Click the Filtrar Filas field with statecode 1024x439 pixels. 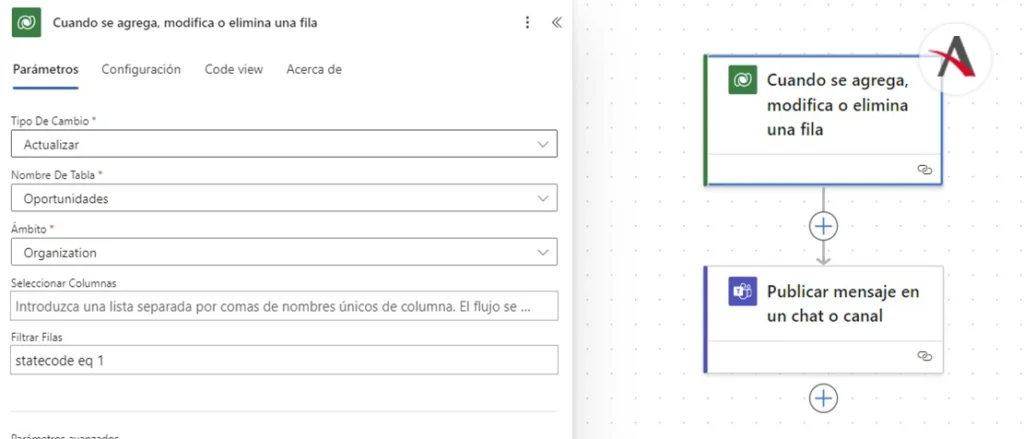coord(284,360)
